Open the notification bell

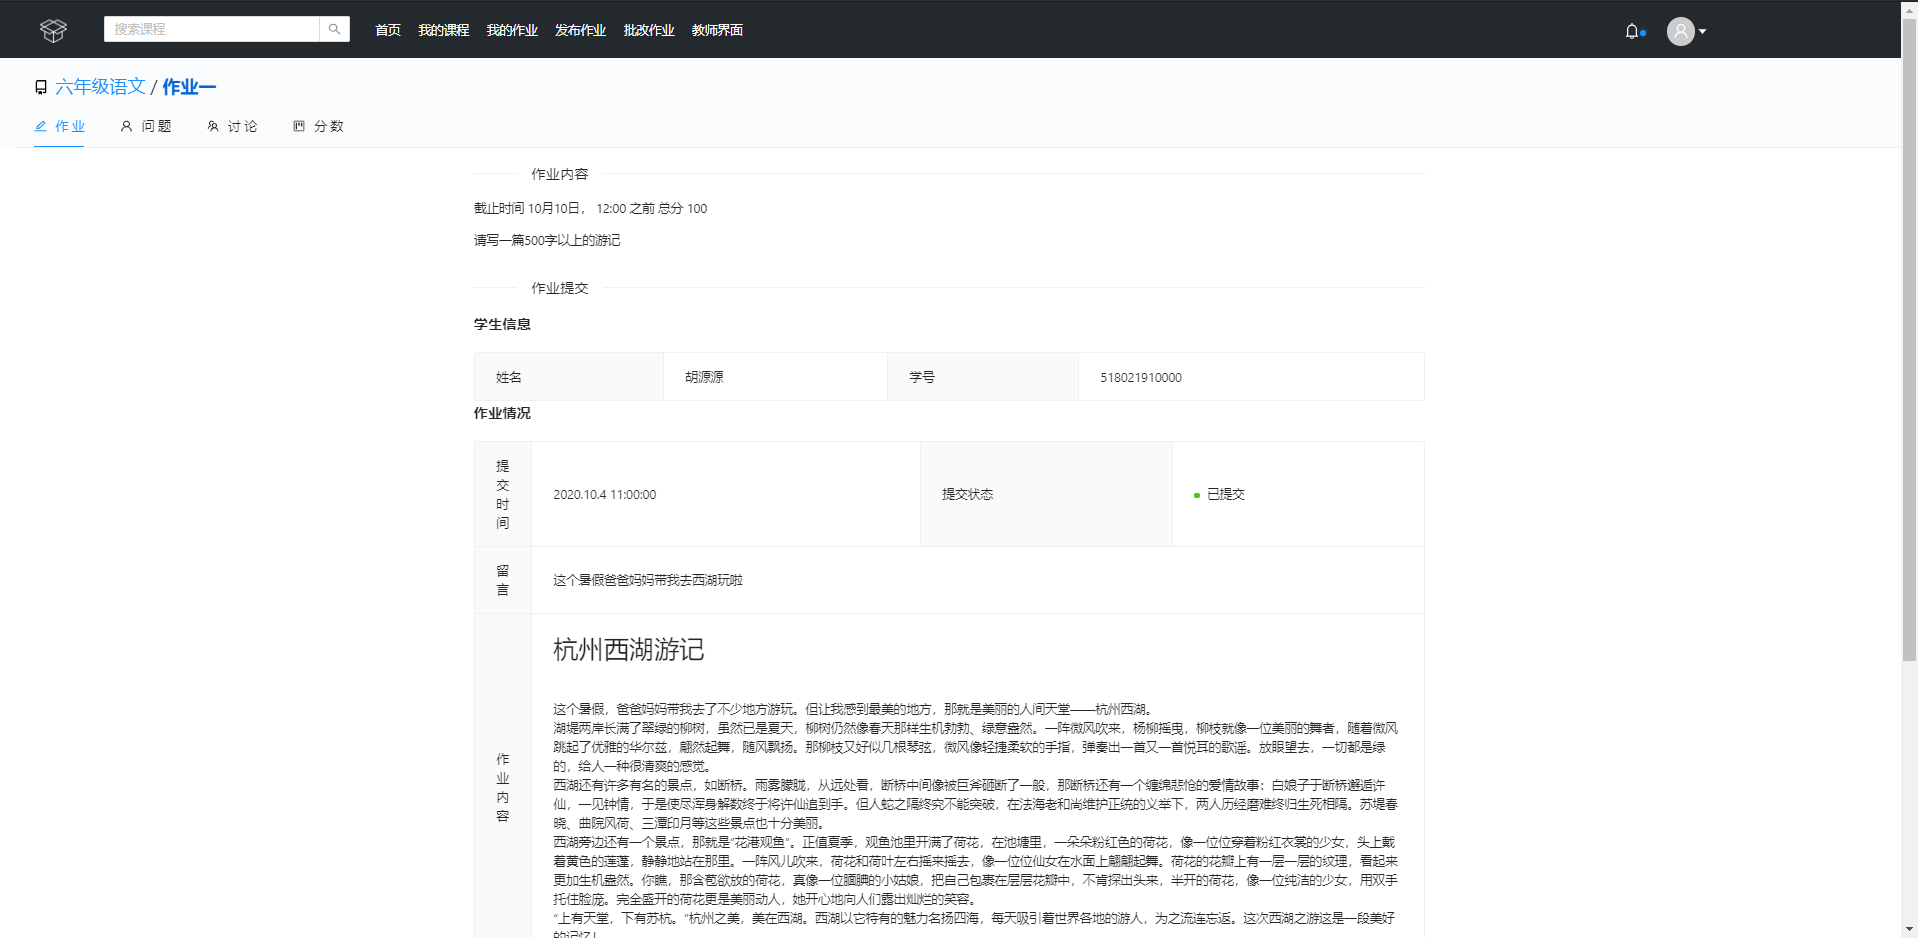(x=1632, y=31)
